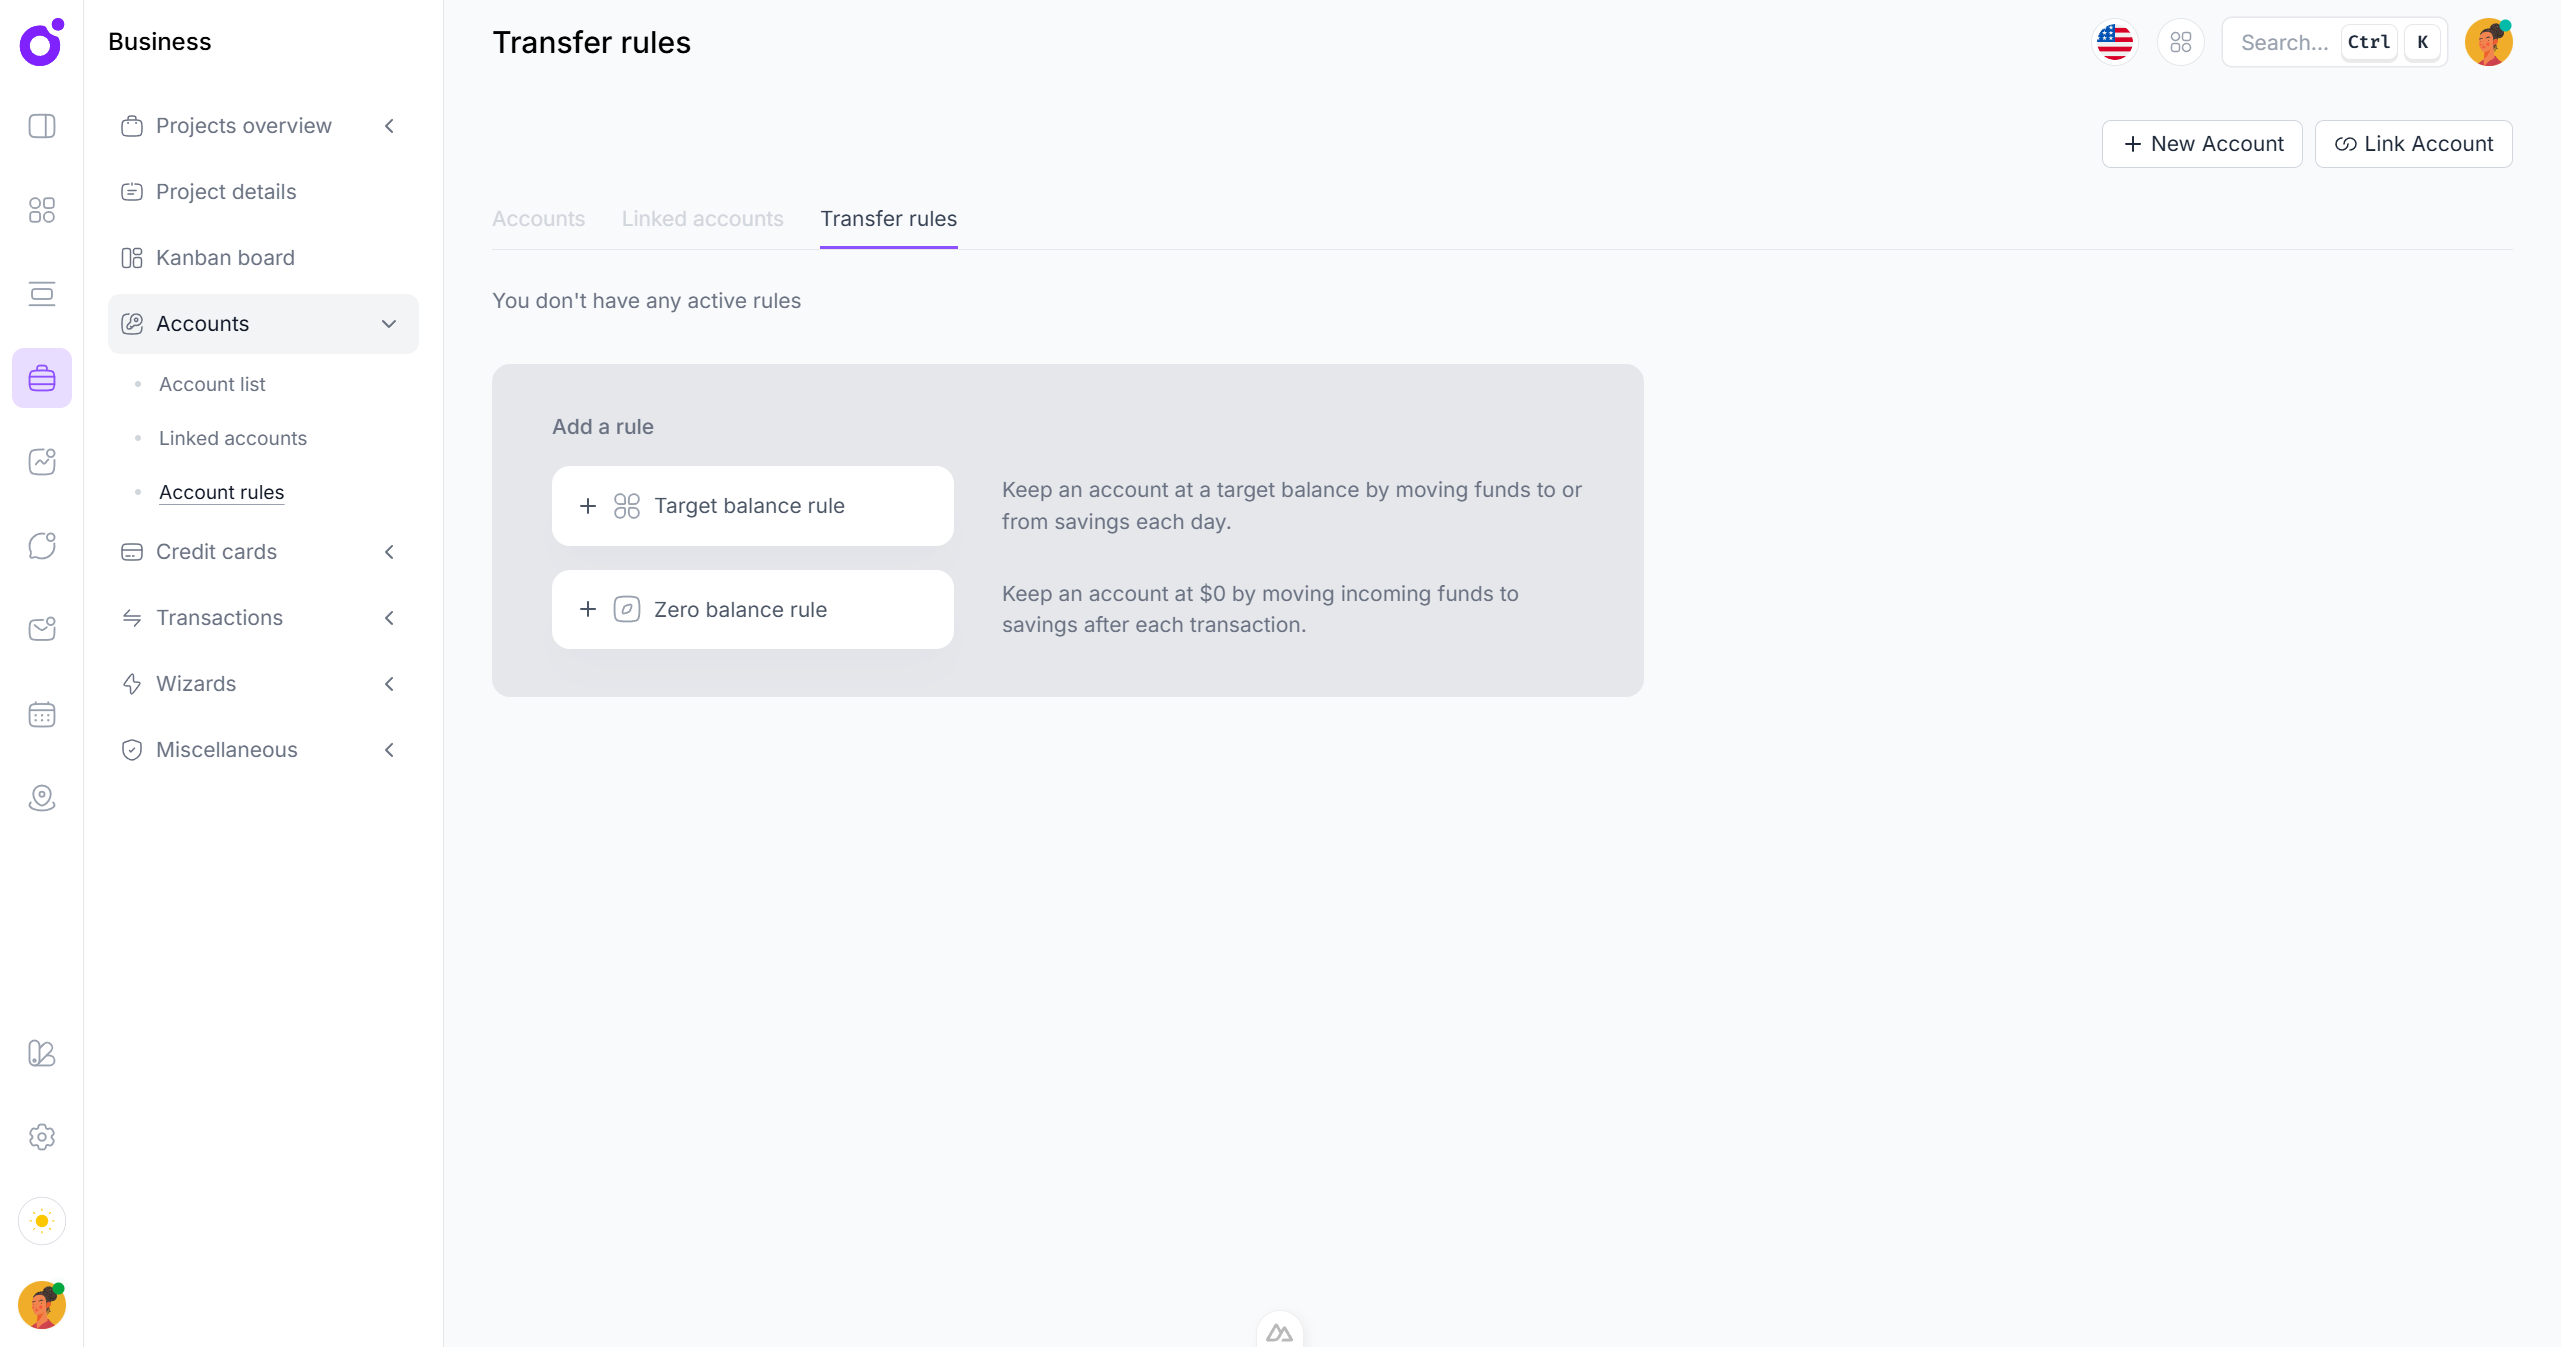The width and height of the screenshot is (2561, 1347).
Task: Open the apps grid icon near search
Action: click(2180, 42)
